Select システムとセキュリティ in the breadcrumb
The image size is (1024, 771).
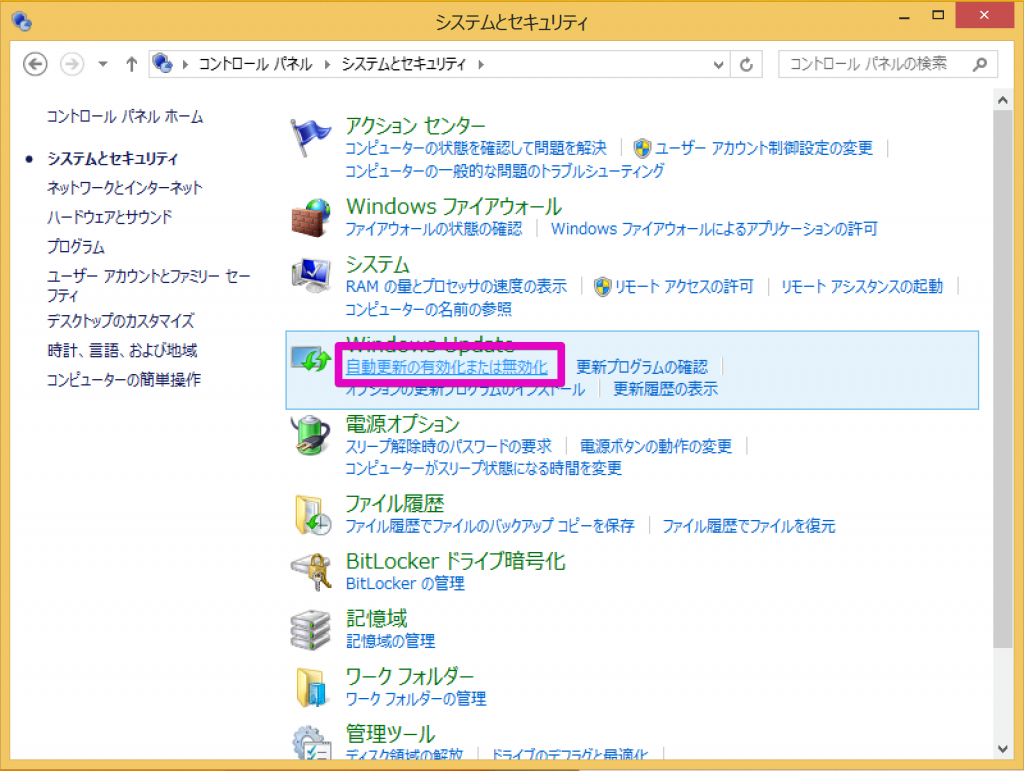pyautogui.click(x=404, y=64)
